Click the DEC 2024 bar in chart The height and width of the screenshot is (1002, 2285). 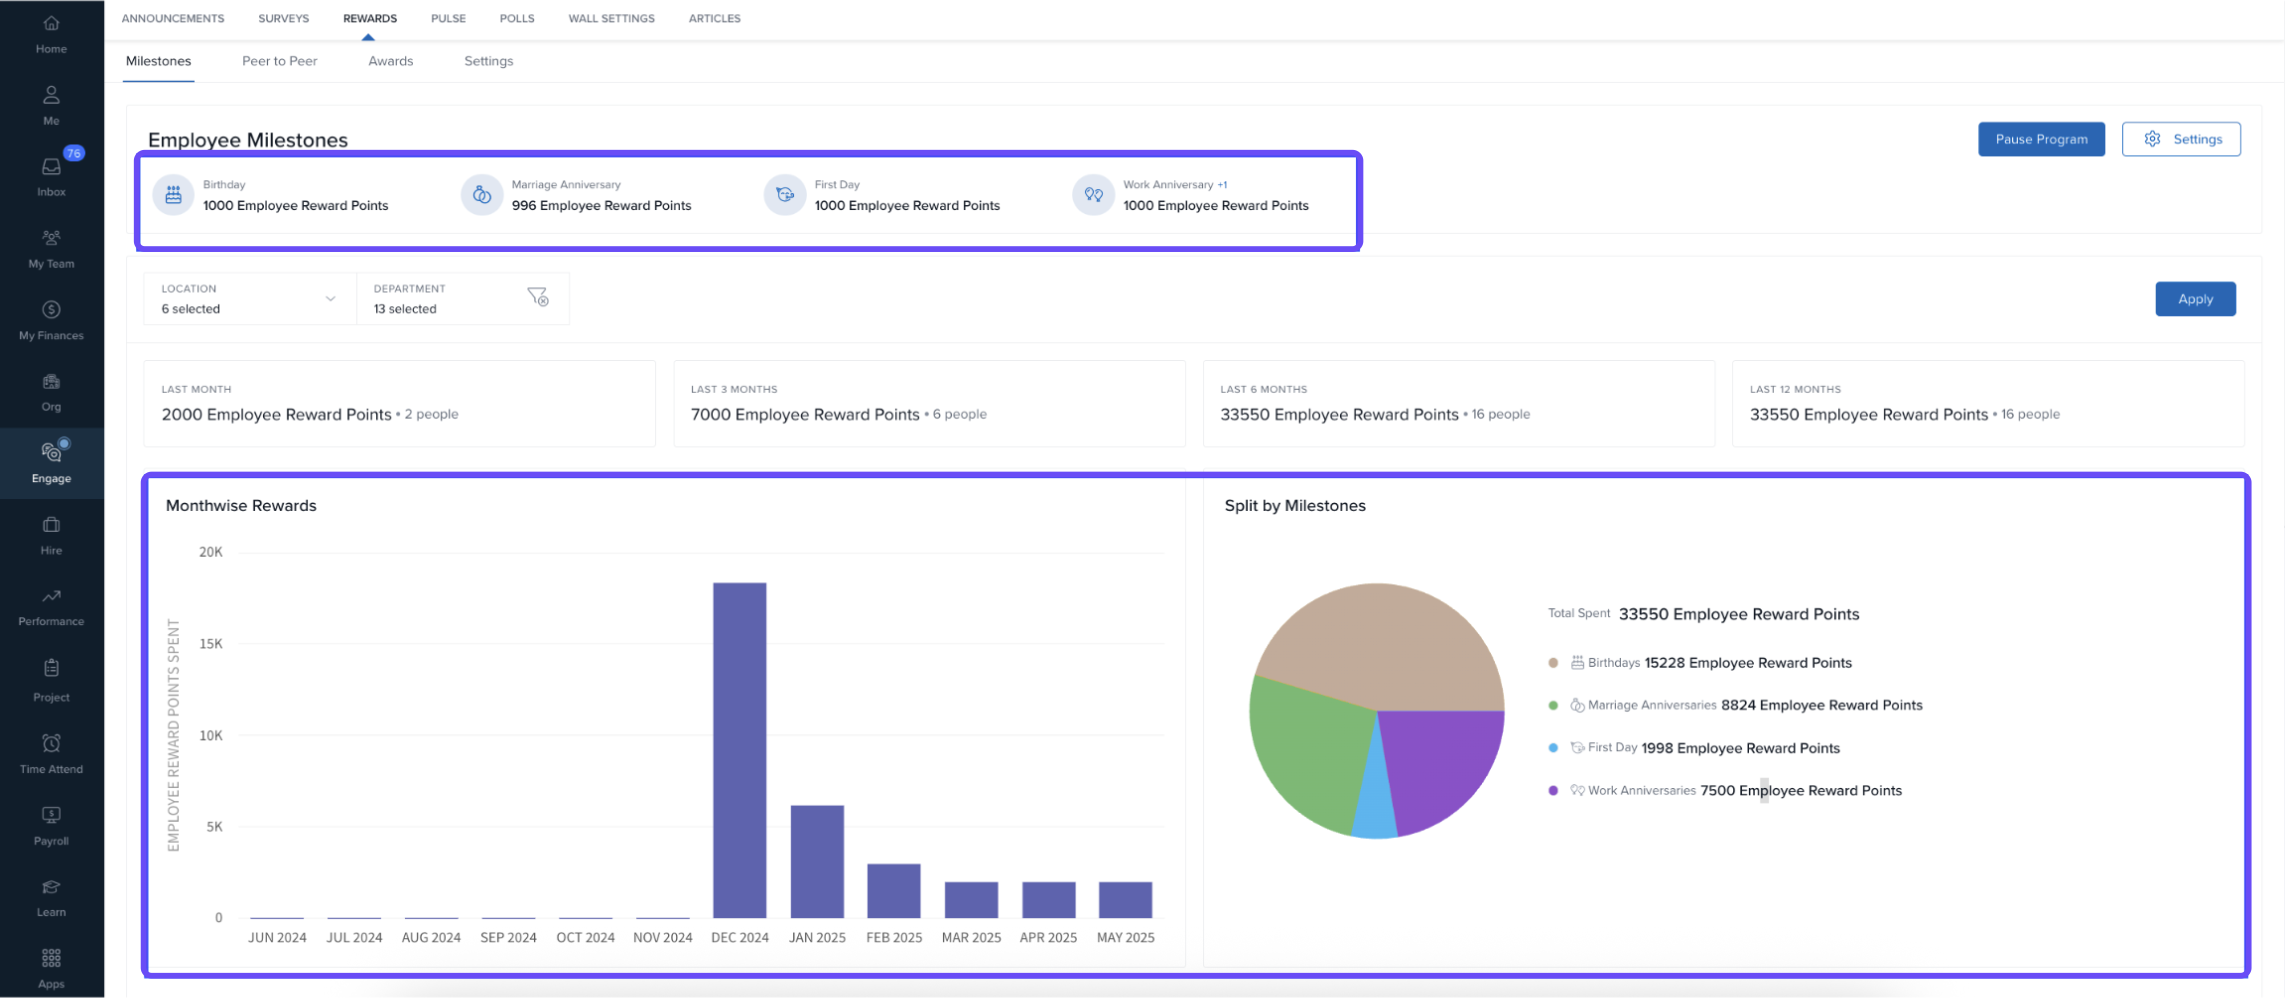tap(739, 750)
